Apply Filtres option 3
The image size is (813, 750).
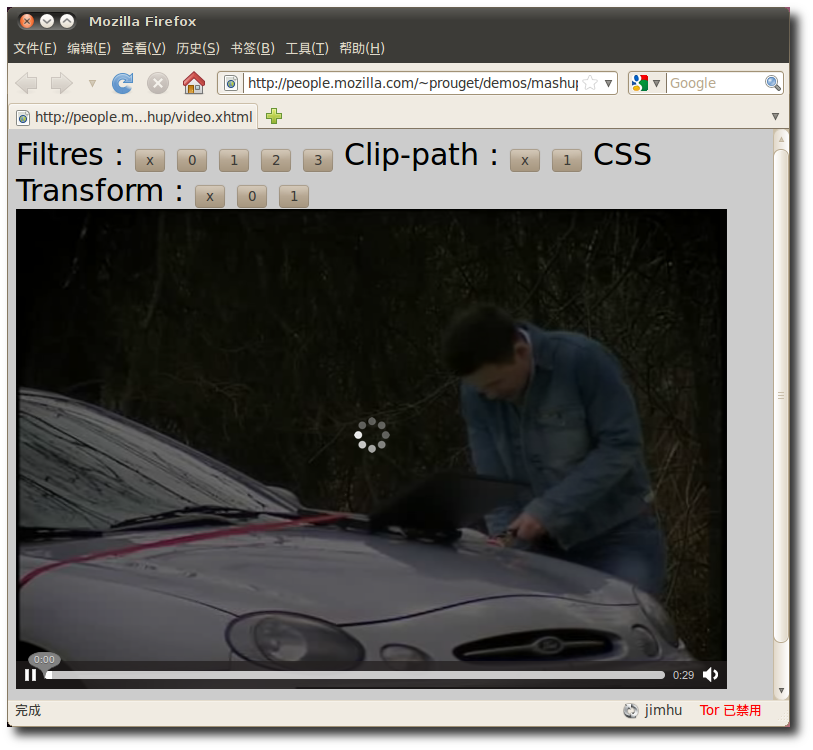(x=318, y=160)
